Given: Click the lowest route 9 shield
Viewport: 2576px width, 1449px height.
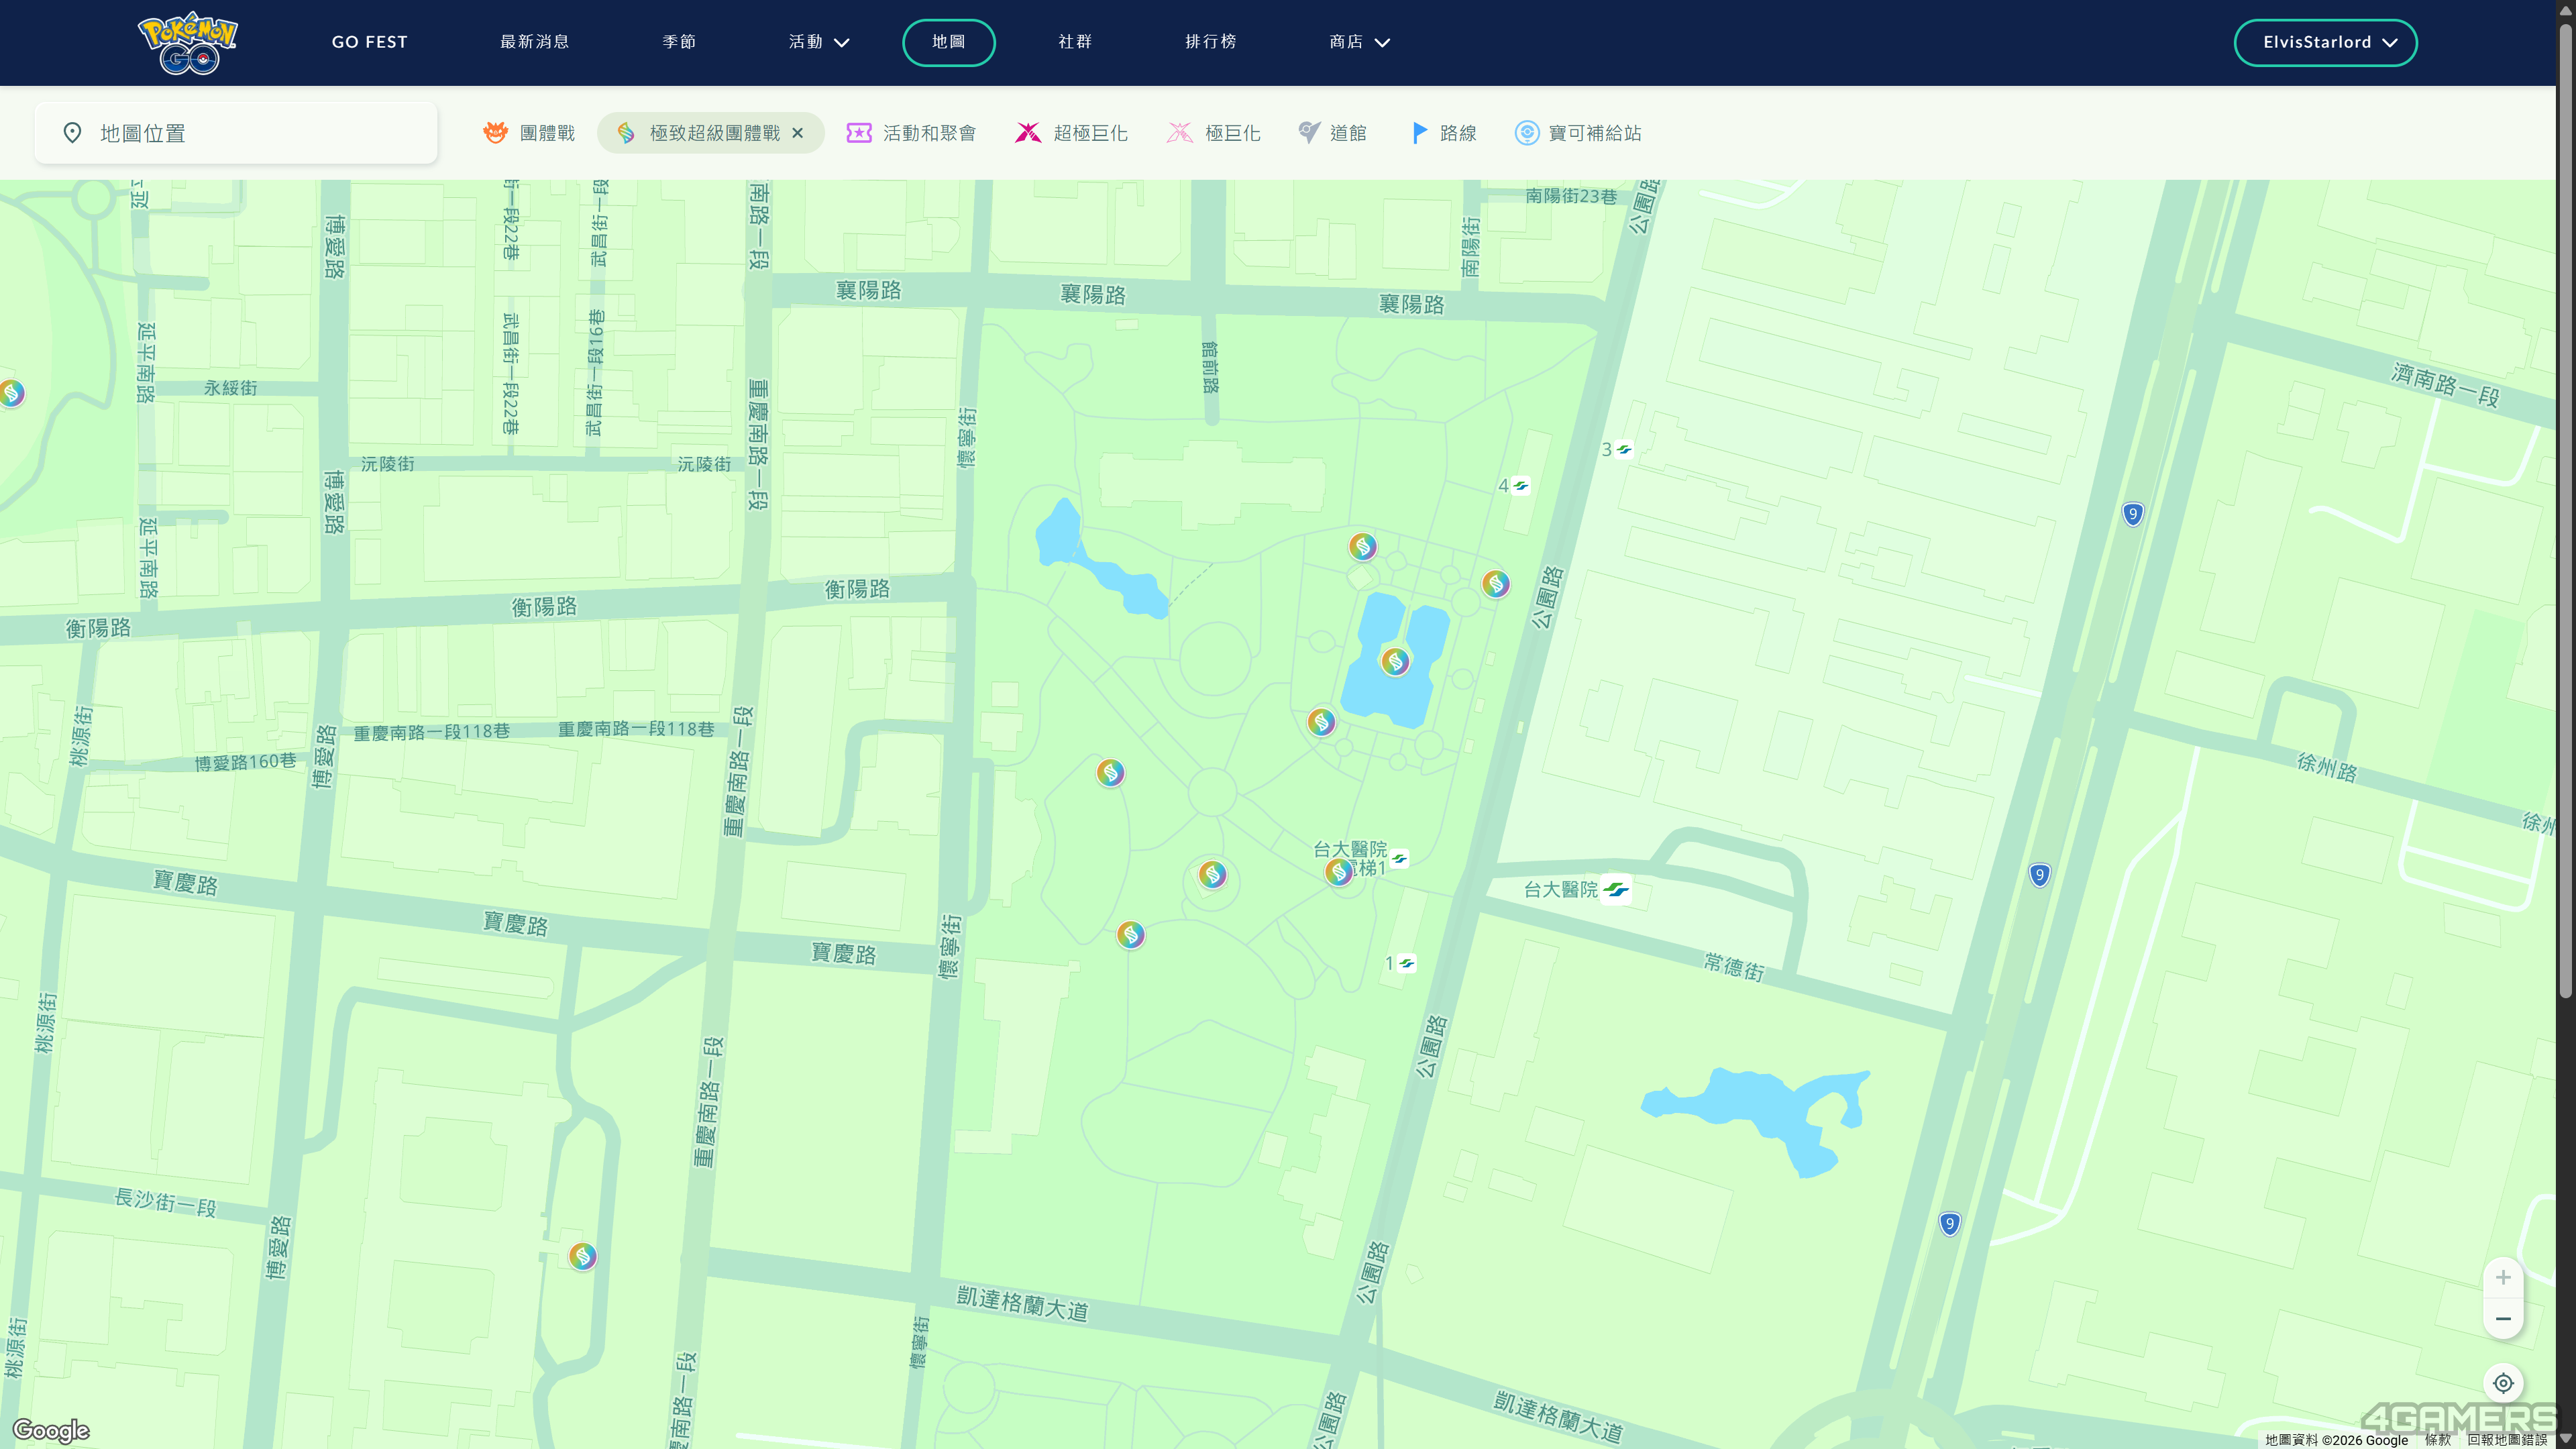Looking at the screenshot, I should (1949, 1224).
